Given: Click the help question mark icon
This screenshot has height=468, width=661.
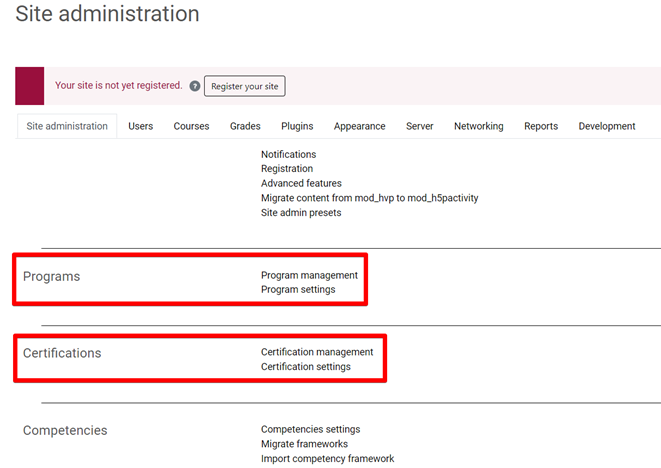Looking at the screenshot, I should [195, 86].
